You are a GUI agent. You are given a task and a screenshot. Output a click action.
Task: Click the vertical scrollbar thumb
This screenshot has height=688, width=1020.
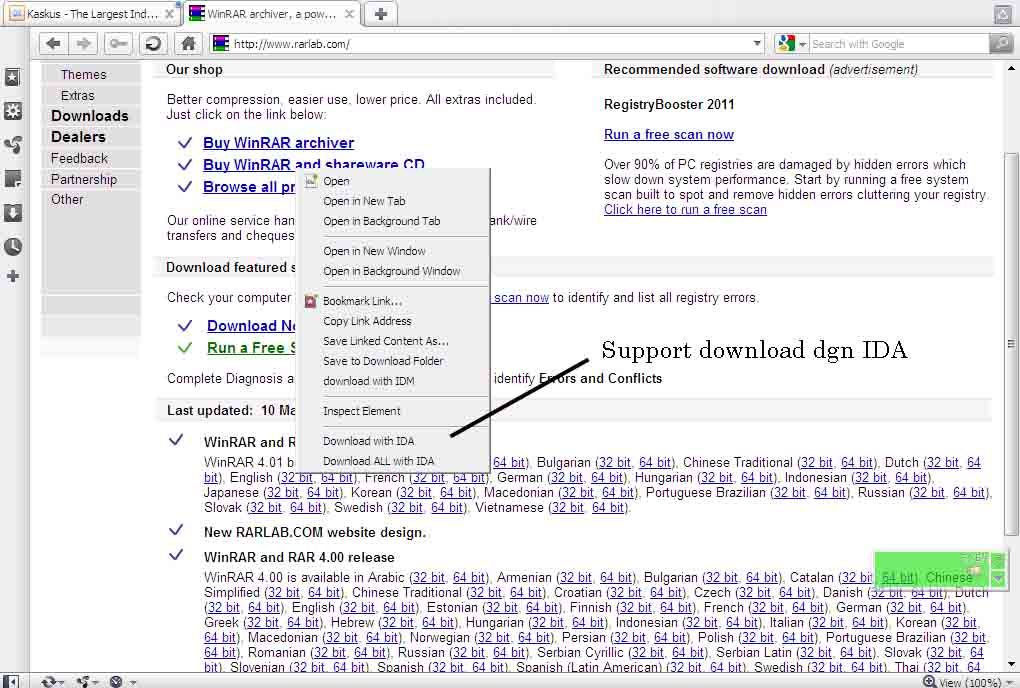(x=1011, y=343)
